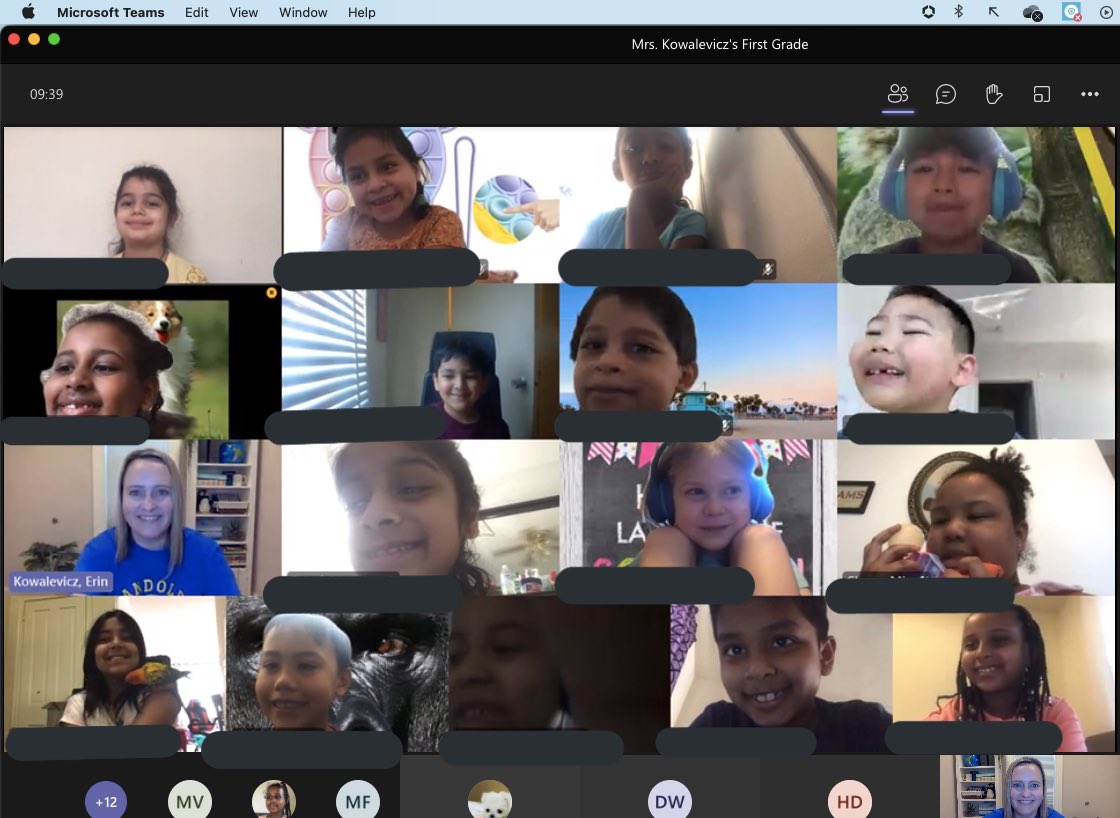Click the title Mrs. Kowalevicz's First Grade
The image size is (1120, 818).
tap(720, 44)
